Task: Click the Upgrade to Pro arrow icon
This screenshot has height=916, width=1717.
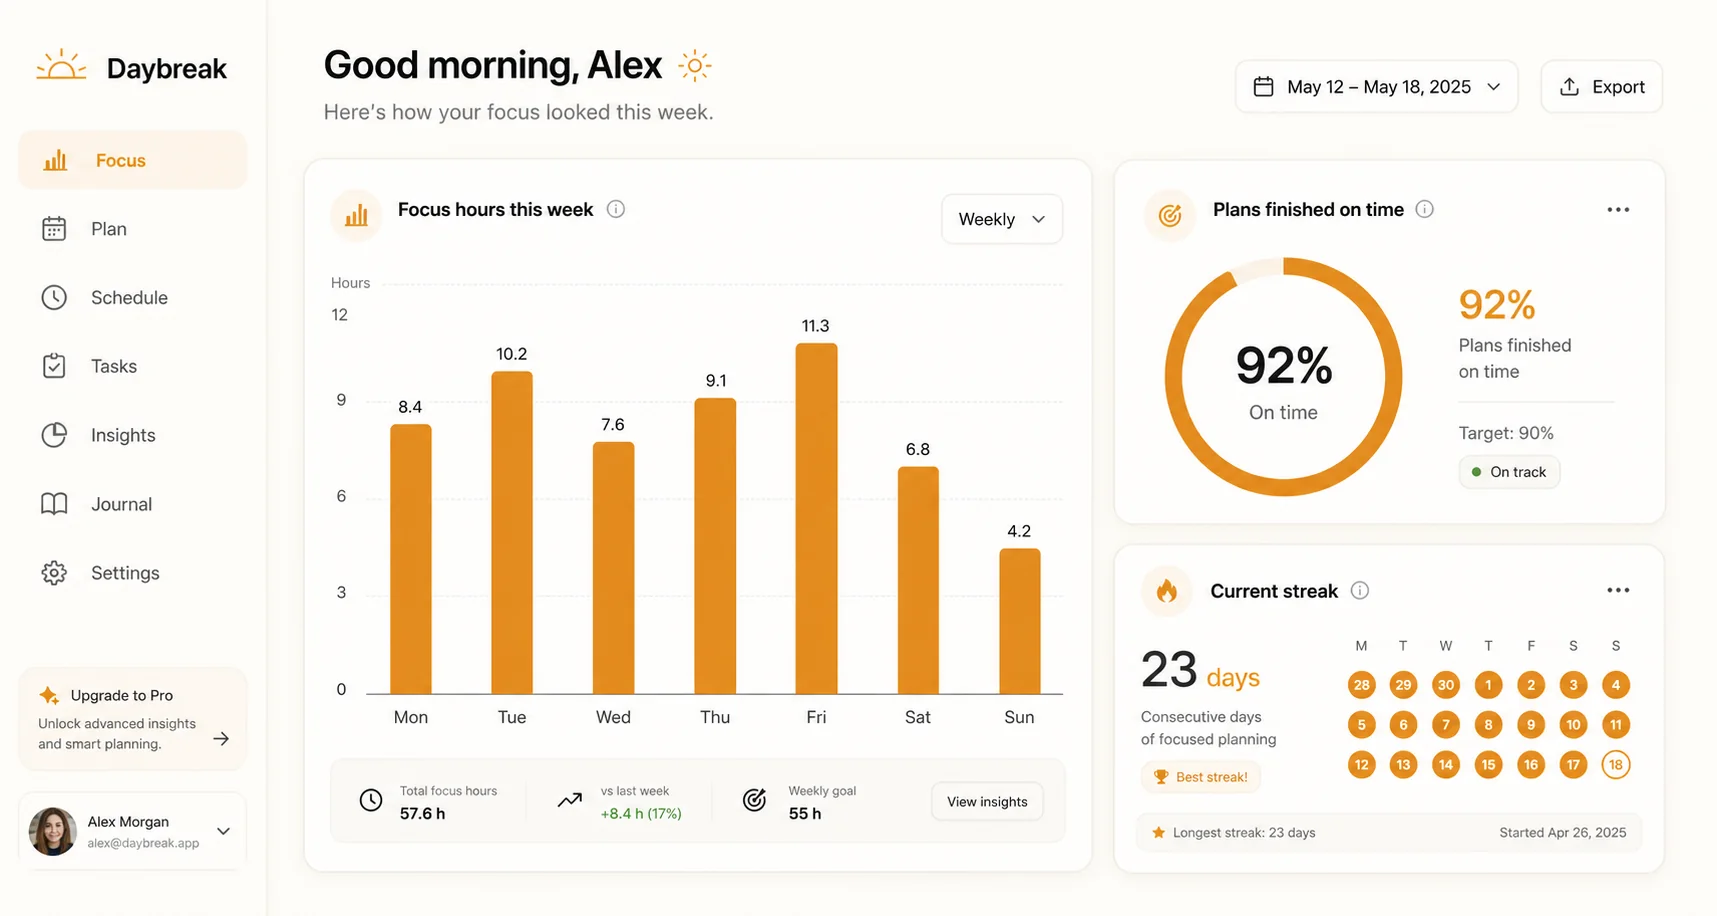Action: point(222,739)
